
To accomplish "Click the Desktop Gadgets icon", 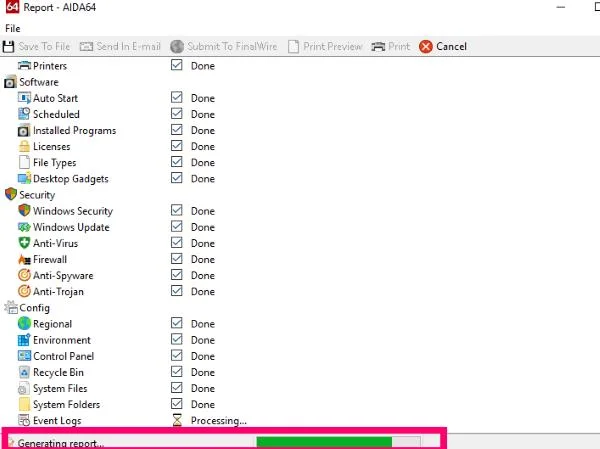I will click(x=24, y=178).
